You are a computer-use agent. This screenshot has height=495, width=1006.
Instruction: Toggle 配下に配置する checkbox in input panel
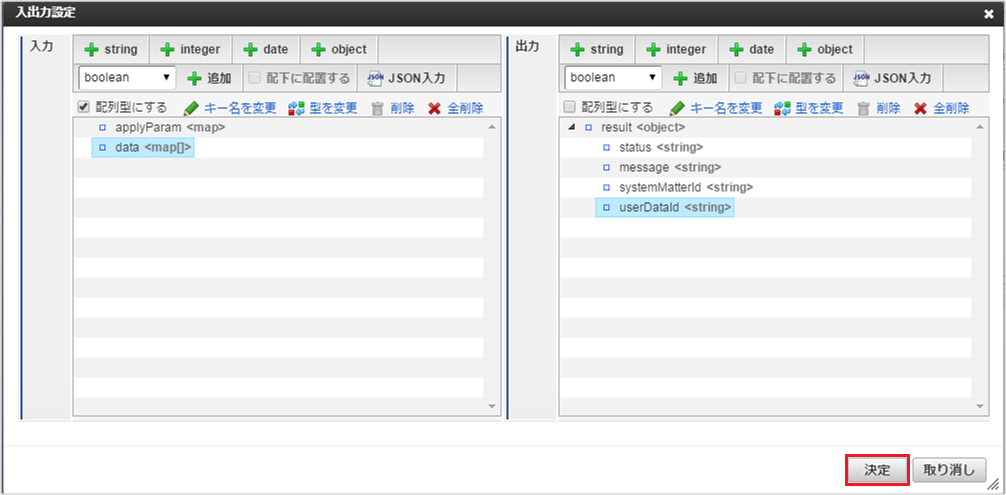[254, 78]
